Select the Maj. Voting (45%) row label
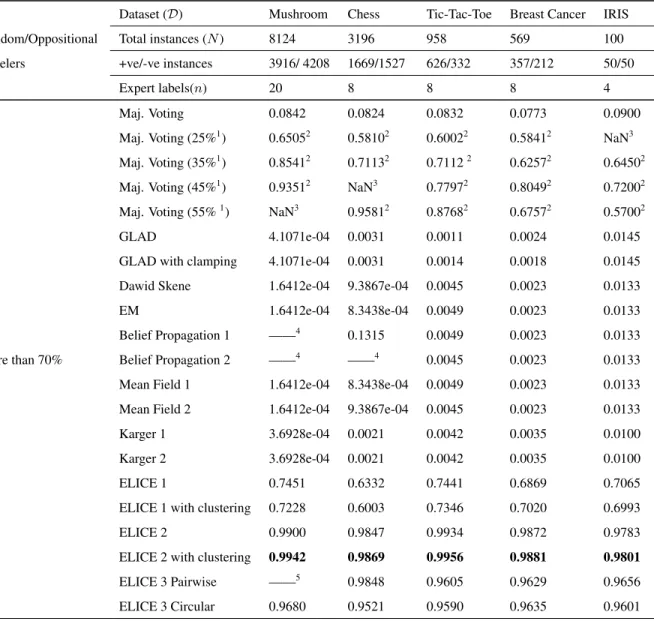The image size is (654, 621). 172,187
